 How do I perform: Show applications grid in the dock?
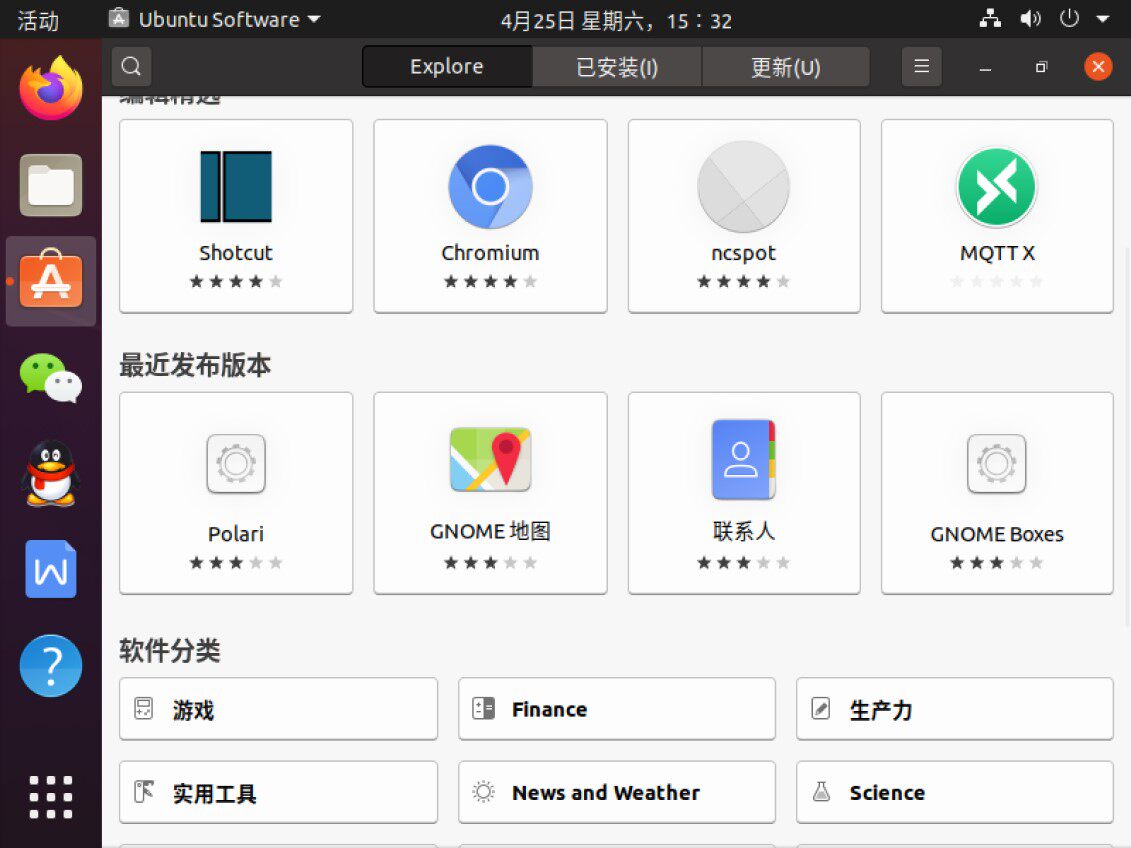point(50,797)
